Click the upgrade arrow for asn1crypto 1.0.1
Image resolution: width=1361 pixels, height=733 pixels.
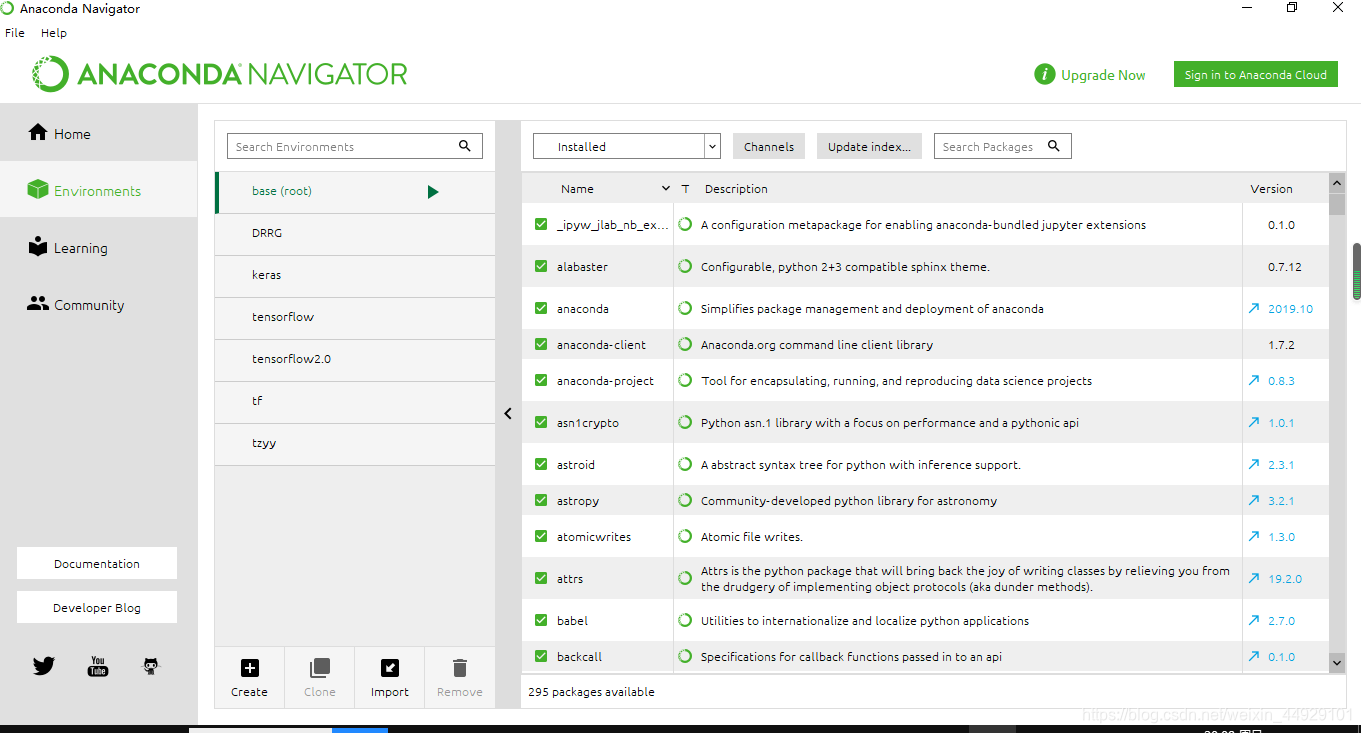point(1254,423)
